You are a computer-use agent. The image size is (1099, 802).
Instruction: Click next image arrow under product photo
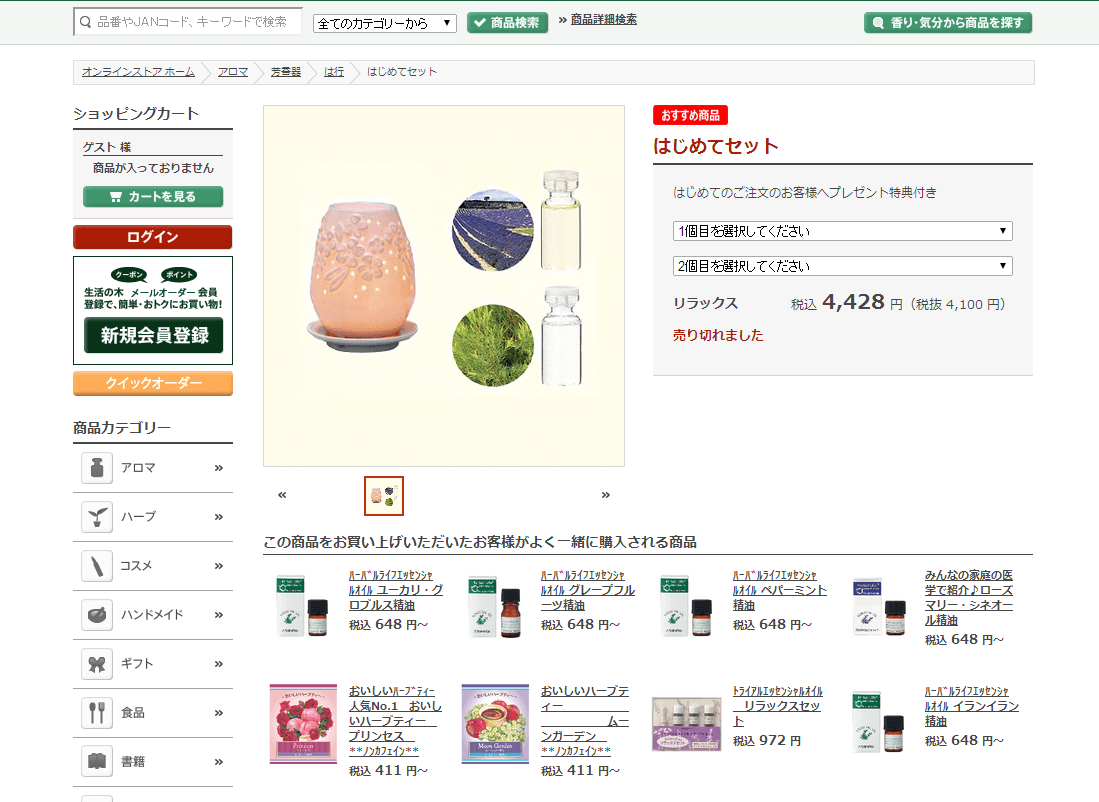605,495
